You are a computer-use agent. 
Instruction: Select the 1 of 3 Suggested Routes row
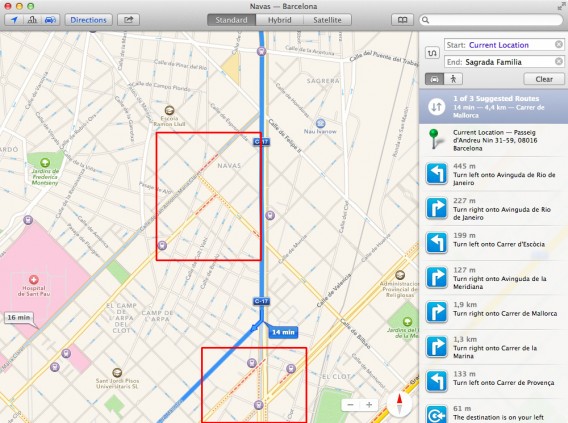[493, 106]
